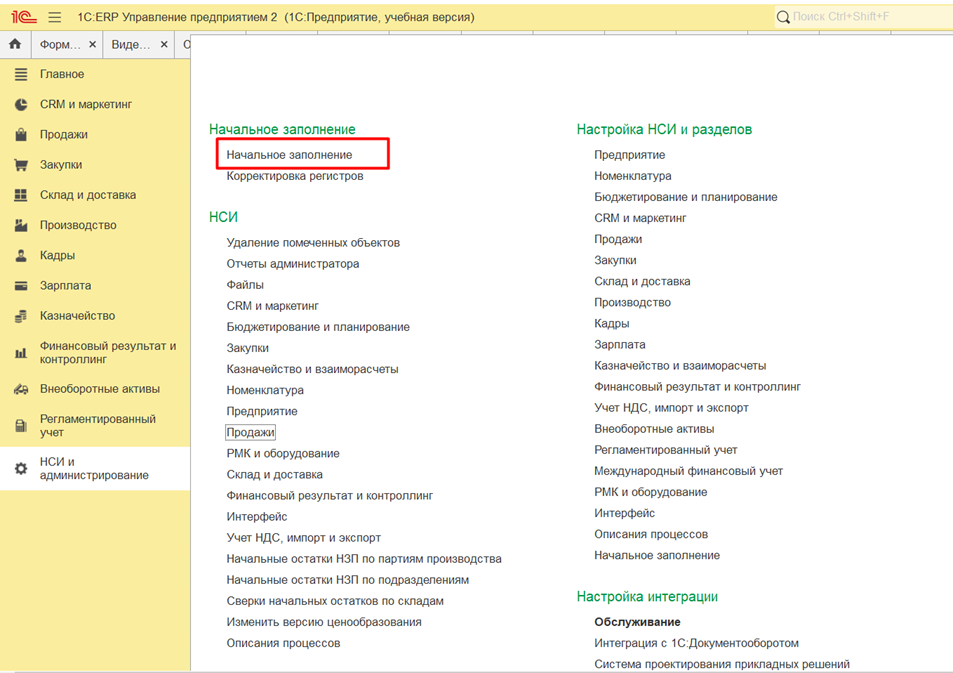Open Бюджетирование и планирование under НСИ
953x673 pixels.
[x=318, y=327]
